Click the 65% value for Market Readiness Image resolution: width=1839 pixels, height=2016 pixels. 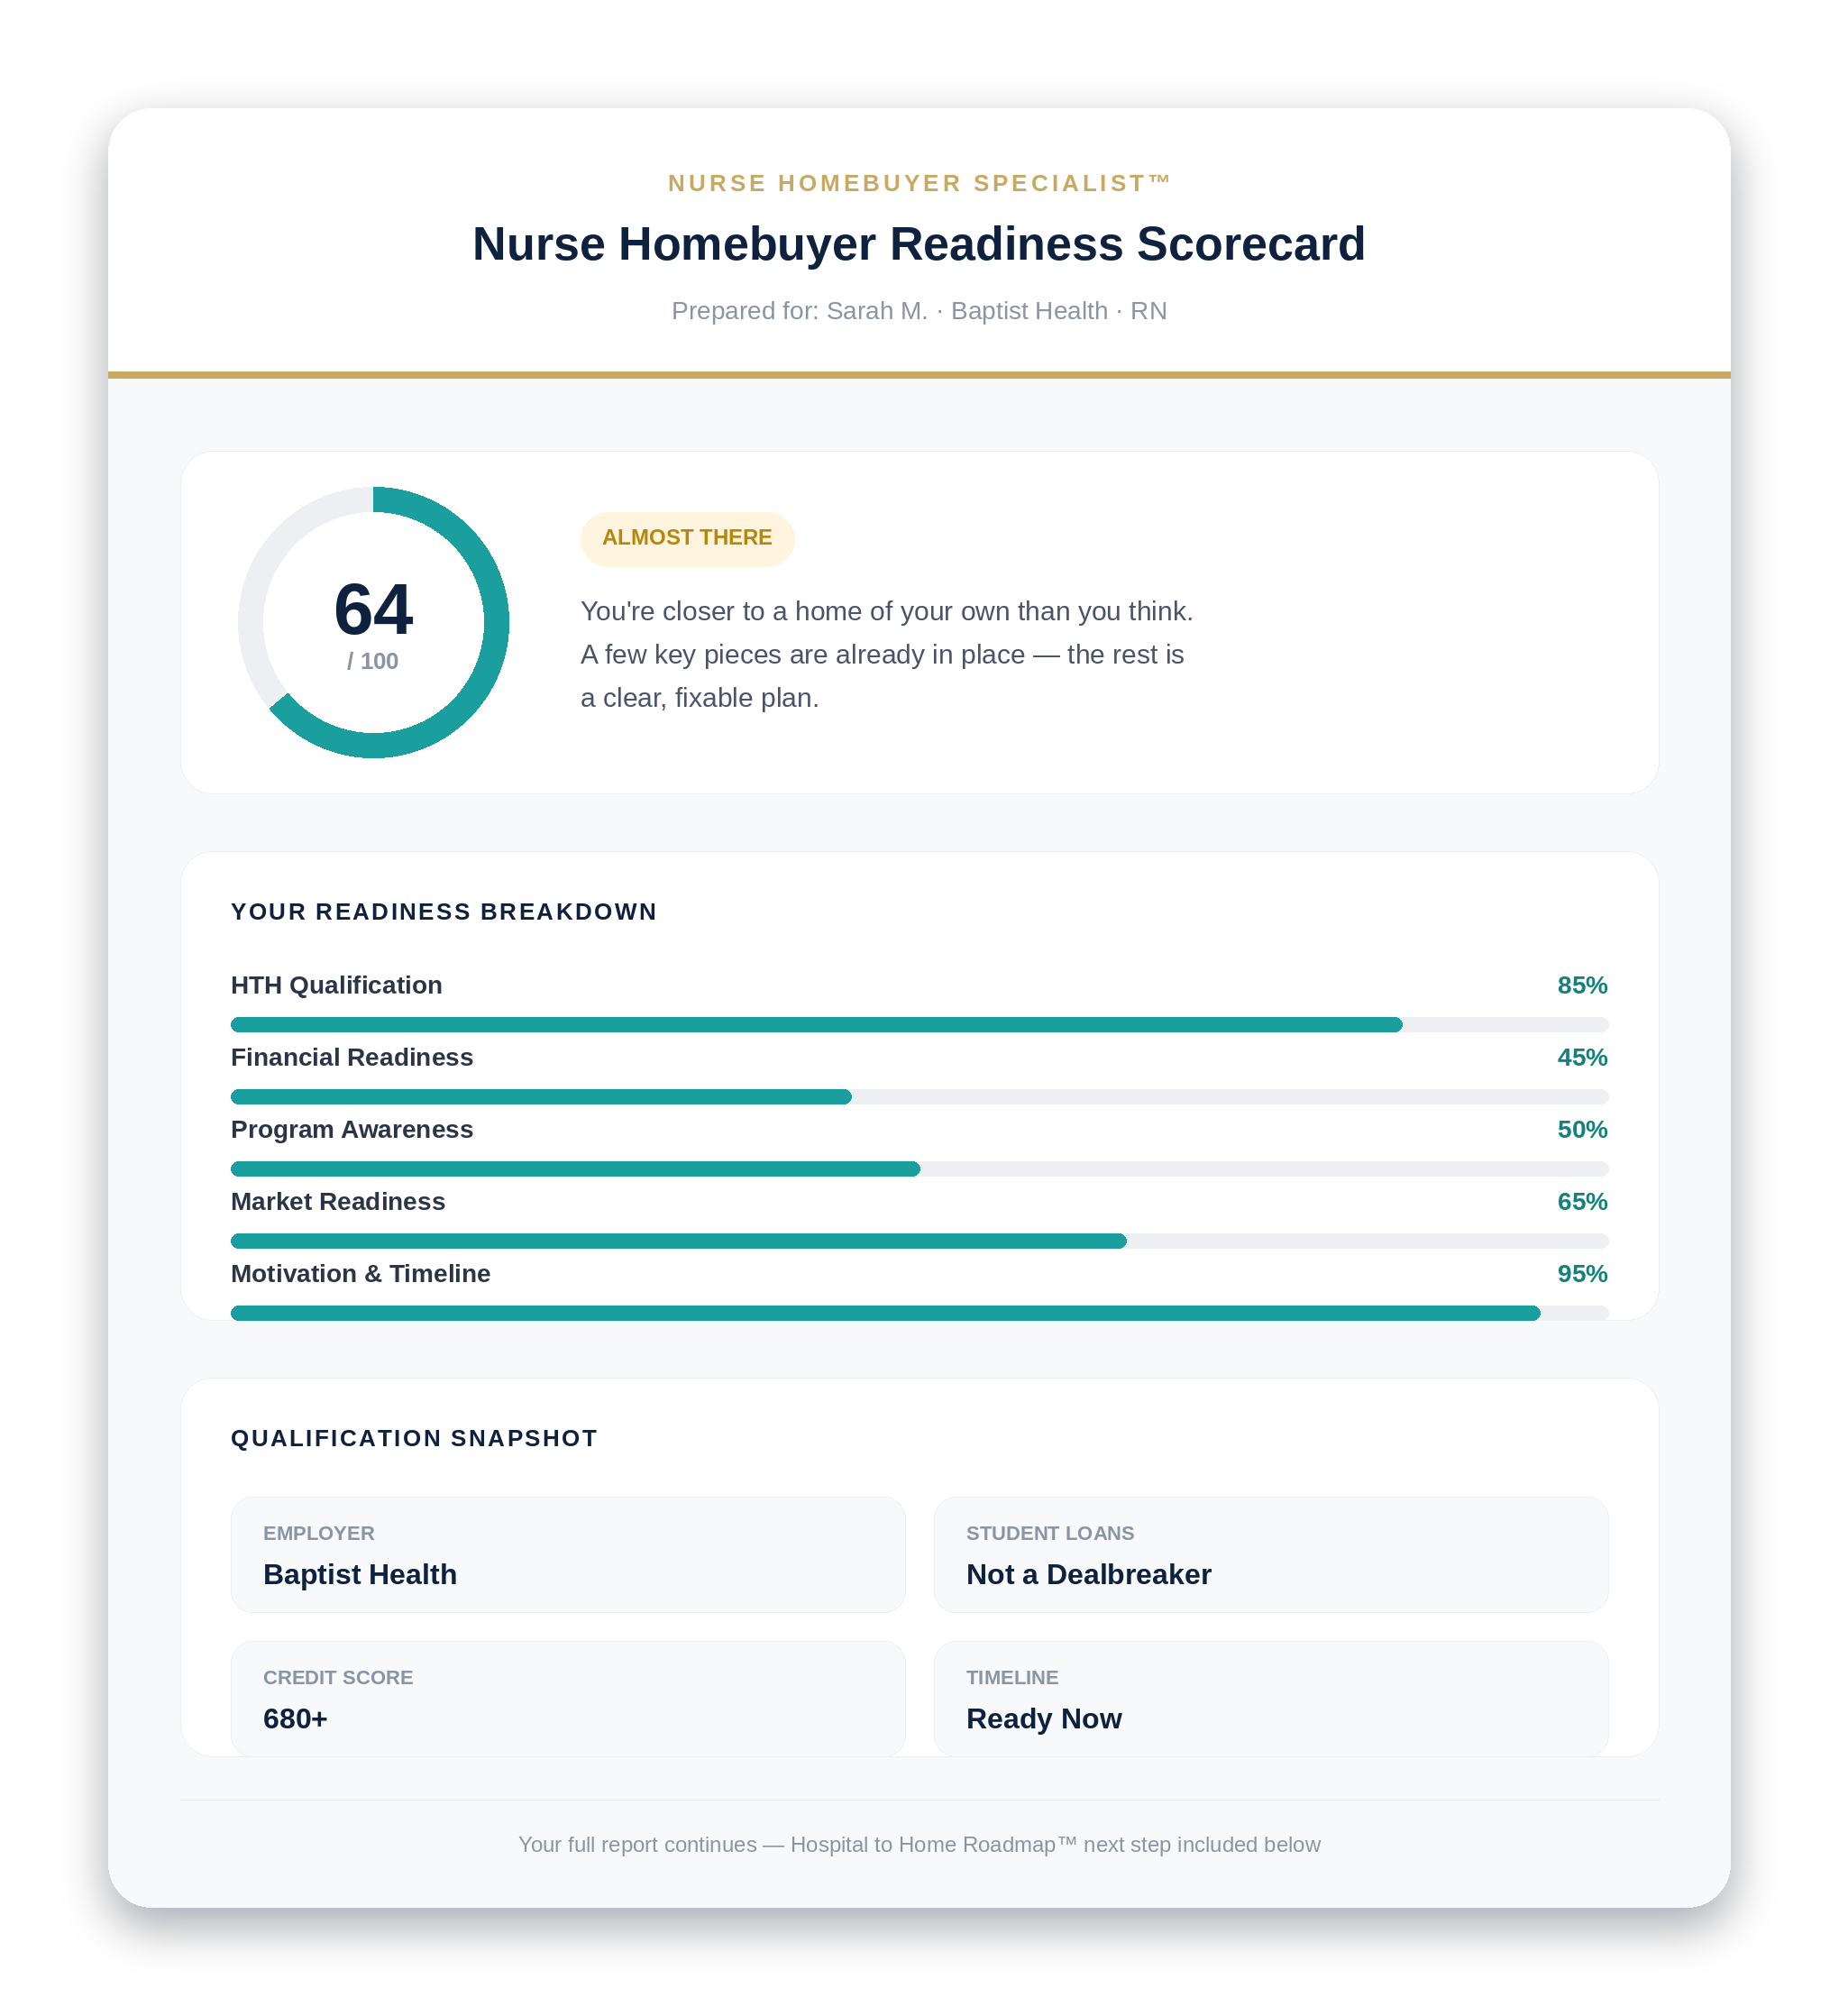point(1582,1201)
